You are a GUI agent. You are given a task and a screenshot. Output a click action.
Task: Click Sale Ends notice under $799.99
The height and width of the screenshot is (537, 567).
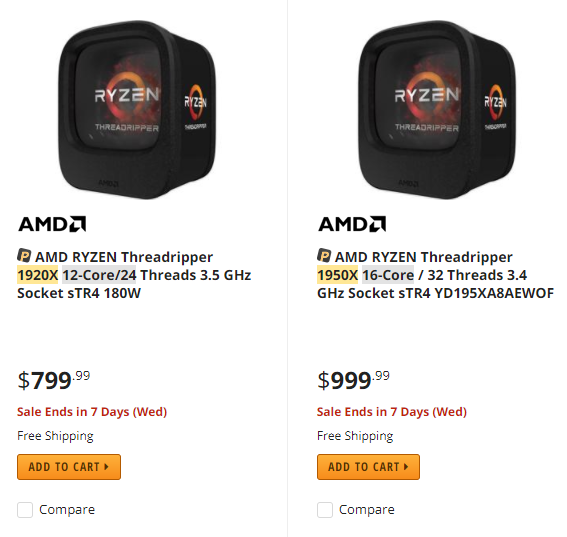[92, 412]
